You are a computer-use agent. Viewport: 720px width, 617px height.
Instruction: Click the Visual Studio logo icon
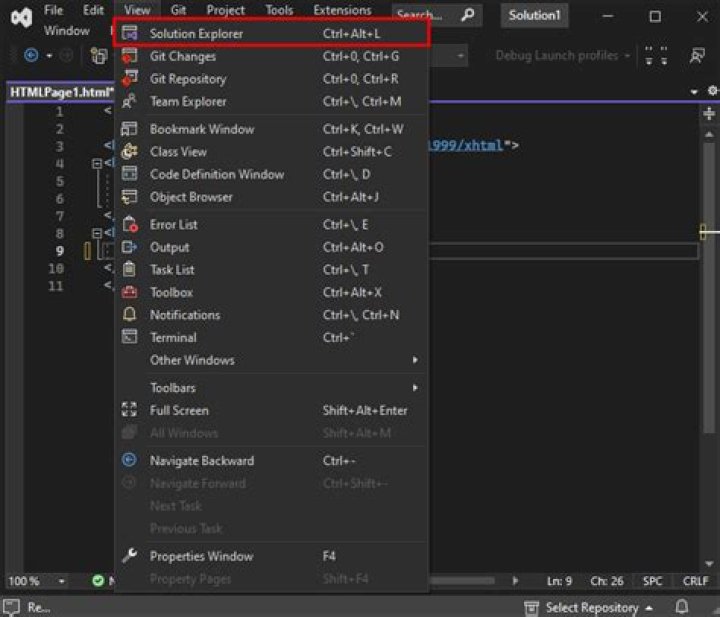point(22,17)
